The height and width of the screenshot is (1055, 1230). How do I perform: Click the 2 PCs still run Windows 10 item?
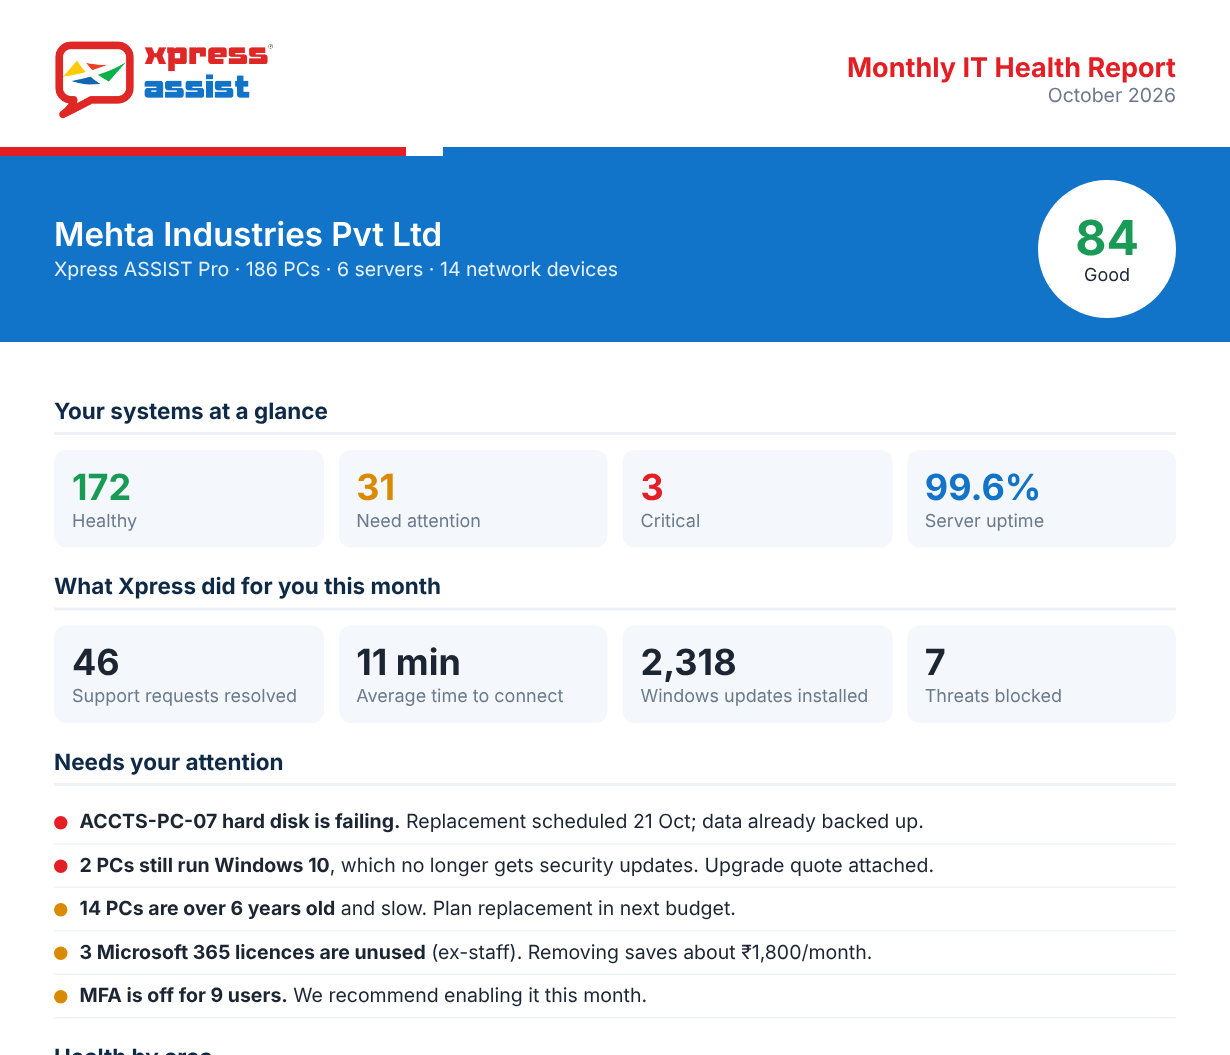[615, 865]
